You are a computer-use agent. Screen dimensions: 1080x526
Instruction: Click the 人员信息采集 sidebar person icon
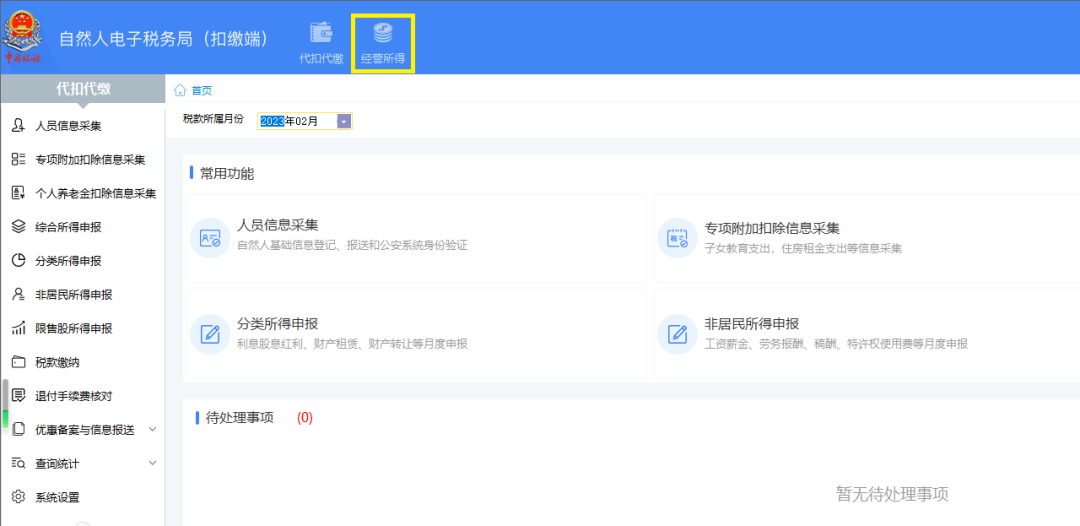[19, 125]
